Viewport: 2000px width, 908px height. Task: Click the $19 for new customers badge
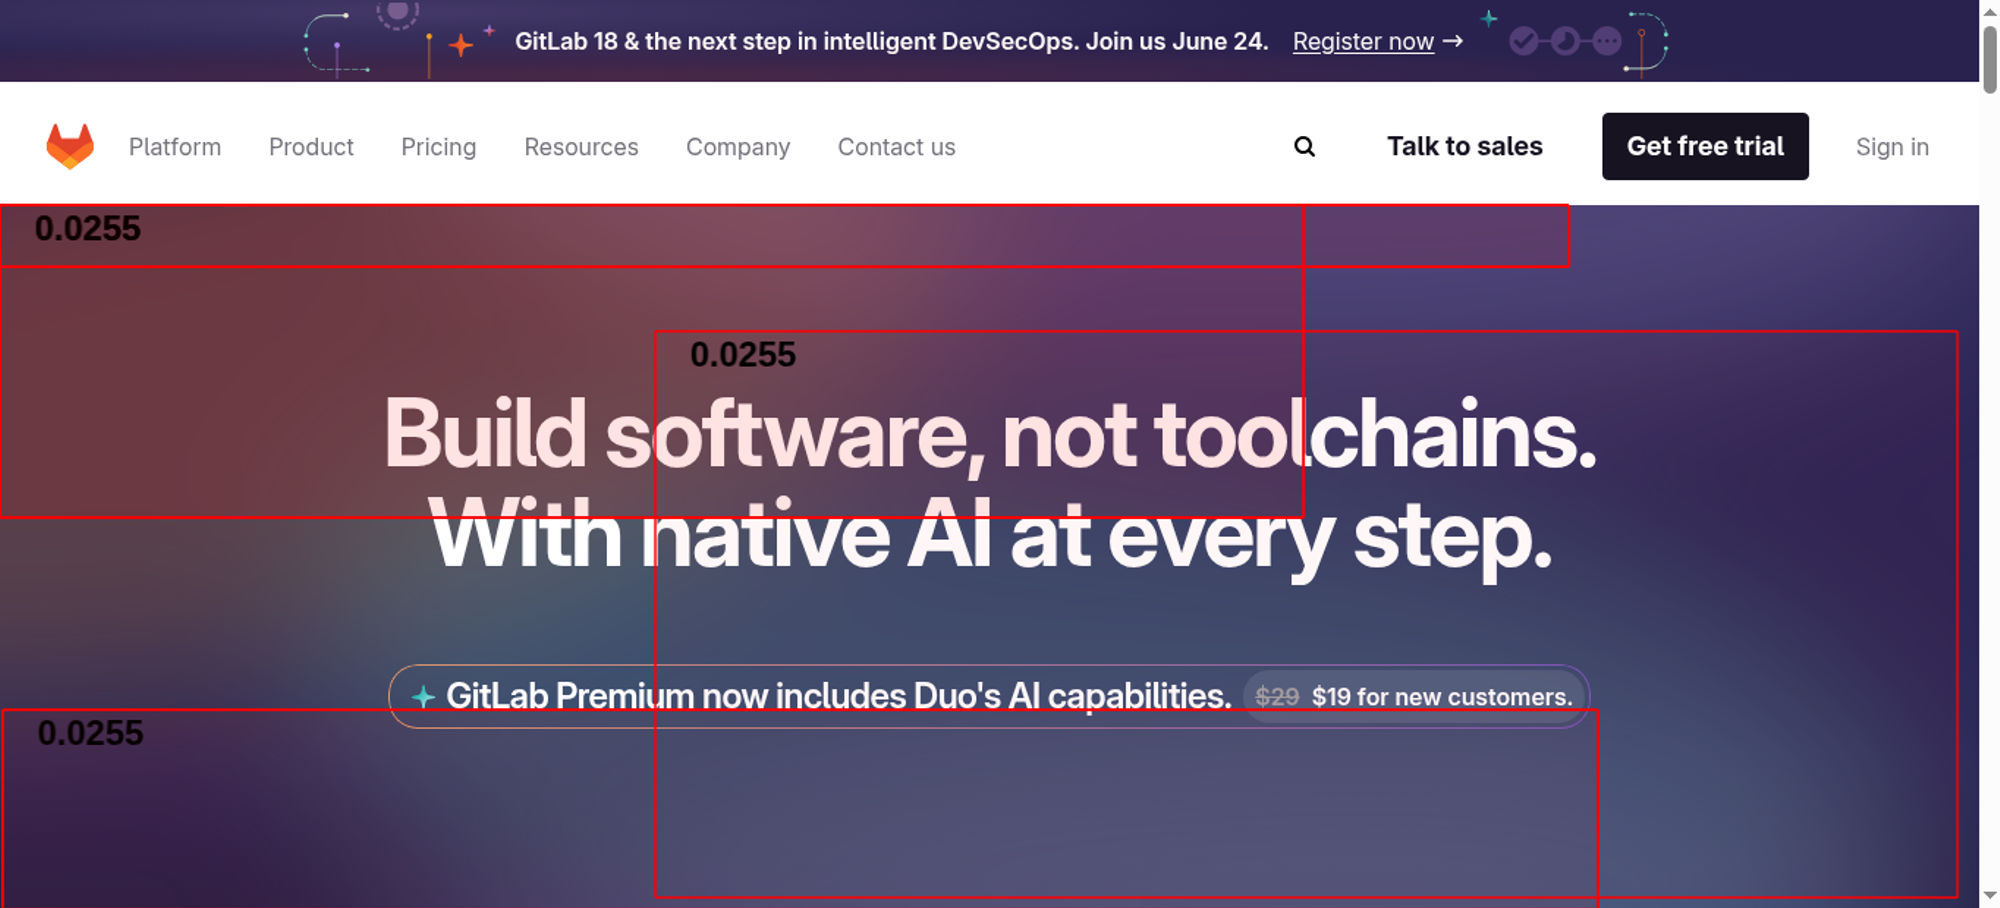coord(1414,697)
